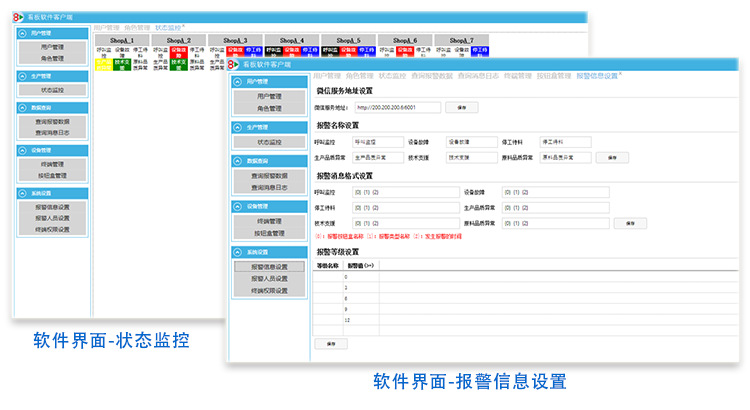Click 终端权限设置 in the back window sidebar
Viewport: 750px width, 410px height.
52,229
